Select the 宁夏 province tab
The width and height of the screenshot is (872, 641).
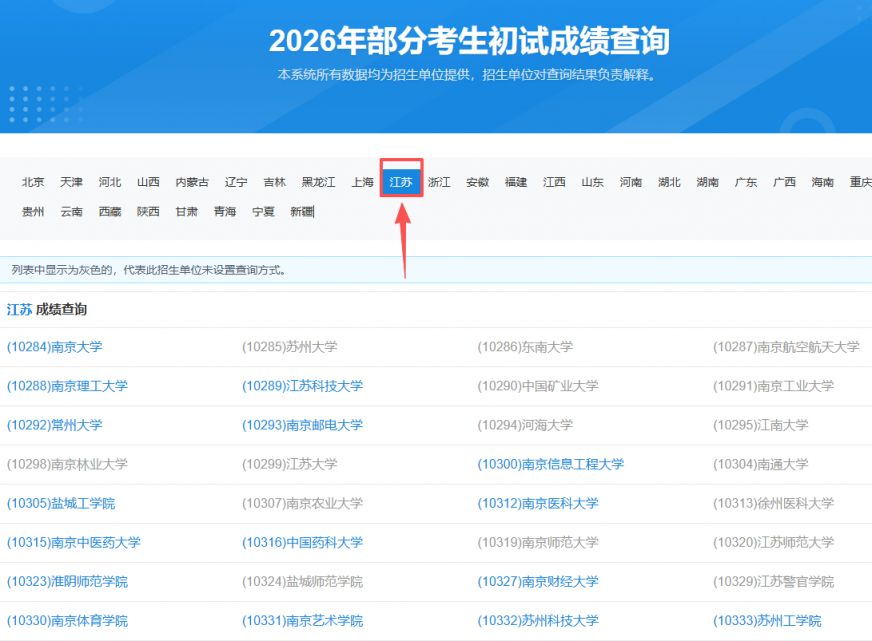263,211
